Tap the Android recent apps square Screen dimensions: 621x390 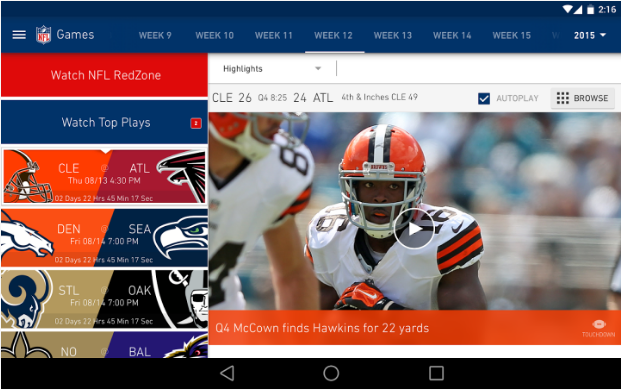click(x=436, y=373)
